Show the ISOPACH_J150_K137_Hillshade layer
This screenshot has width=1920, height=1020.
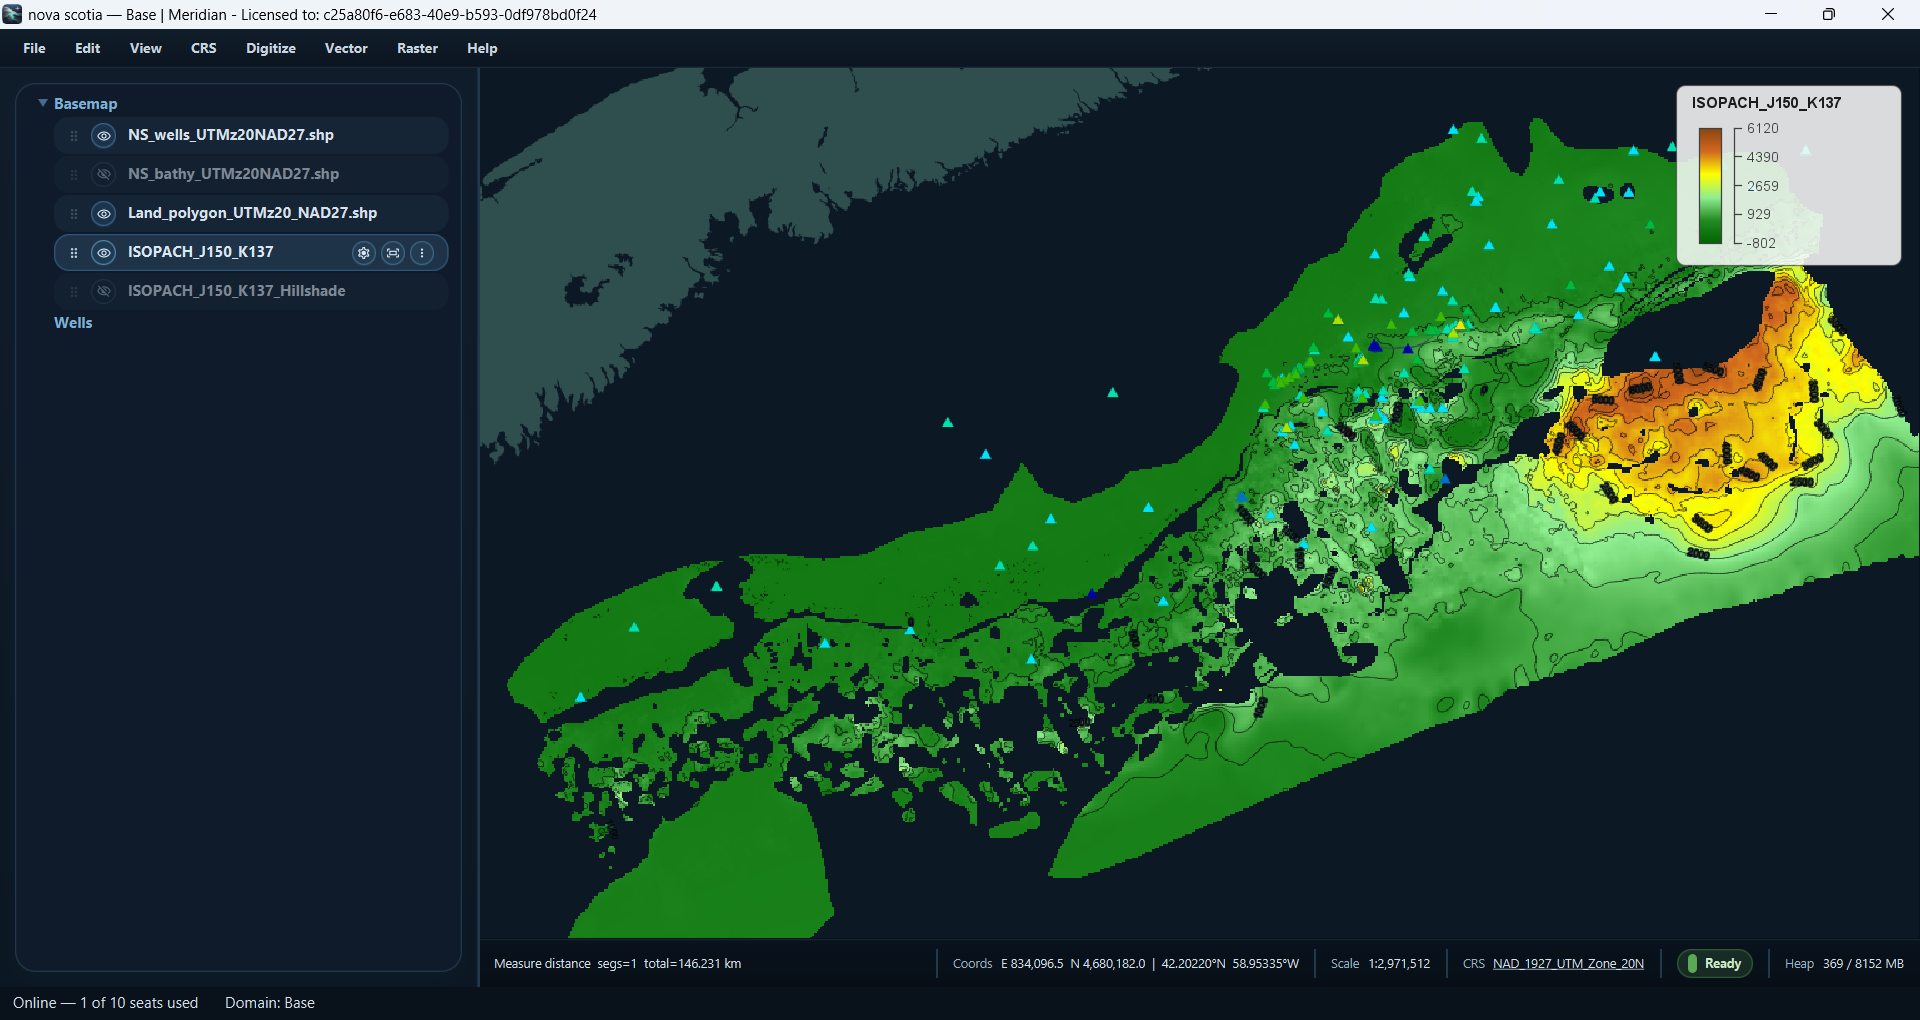click(x=104, y=292)
